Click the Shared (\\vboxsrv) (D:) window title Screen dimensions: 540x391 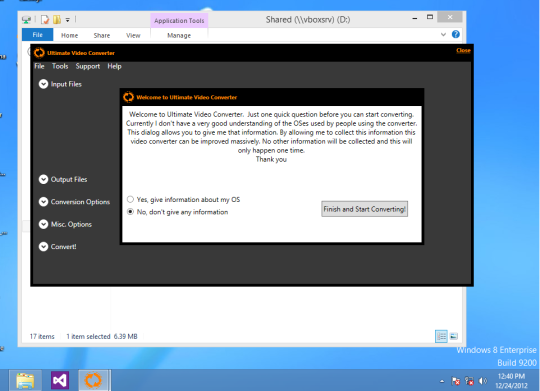[x=308, y=20]
